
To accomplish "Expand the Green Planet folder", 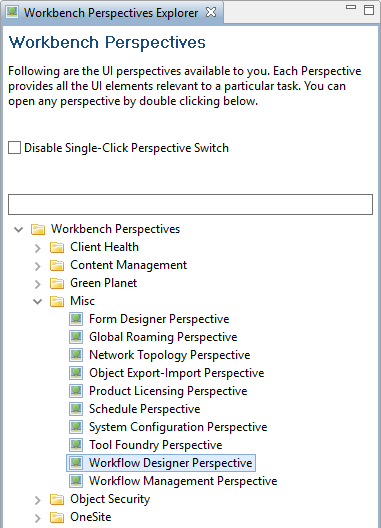I will pos(37,284).
